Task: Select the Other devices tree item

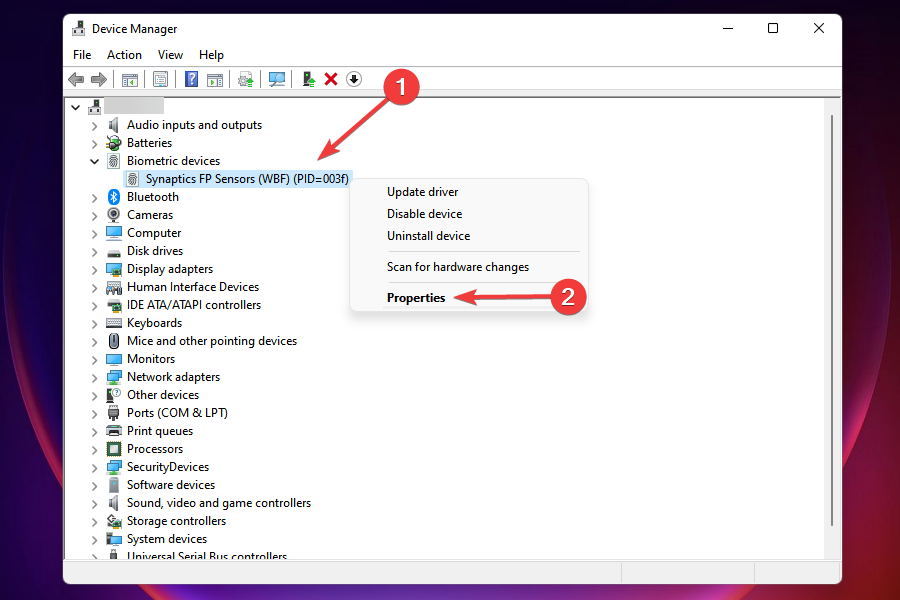Action: coord(163,394)
